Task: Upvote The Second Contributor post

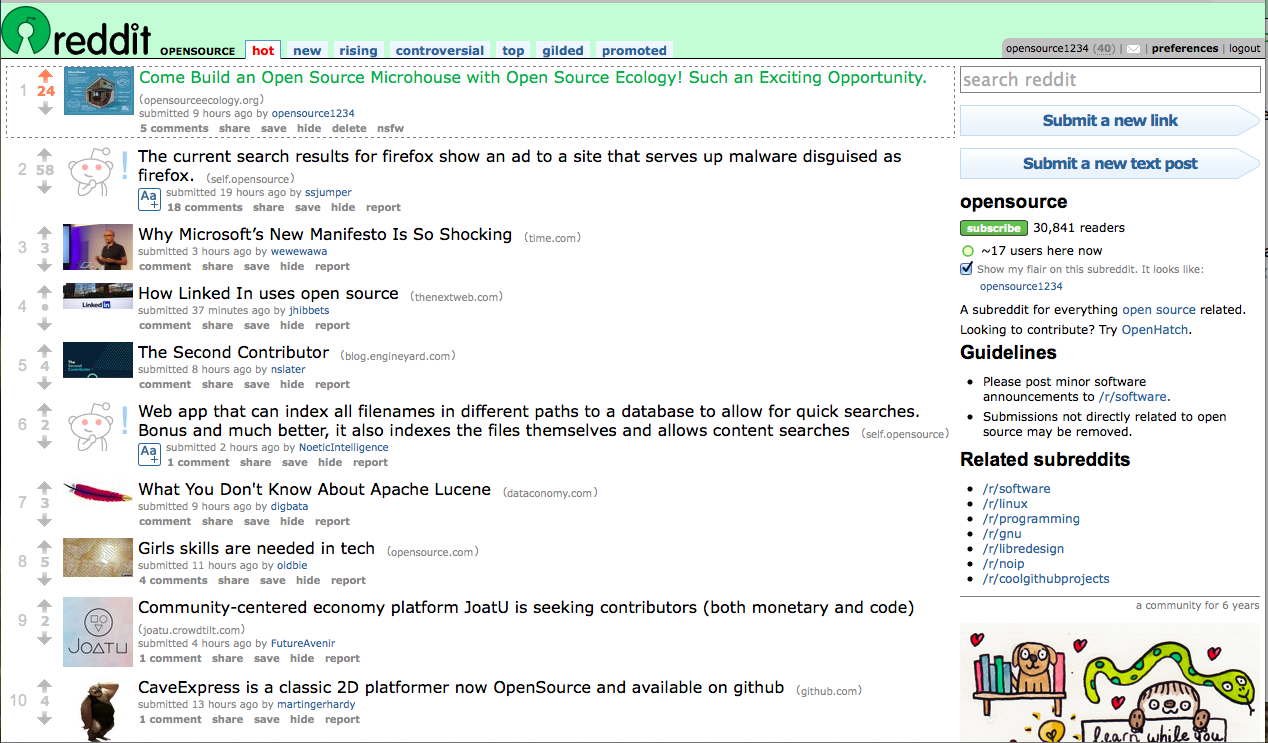Action: (x=45, y=350)
